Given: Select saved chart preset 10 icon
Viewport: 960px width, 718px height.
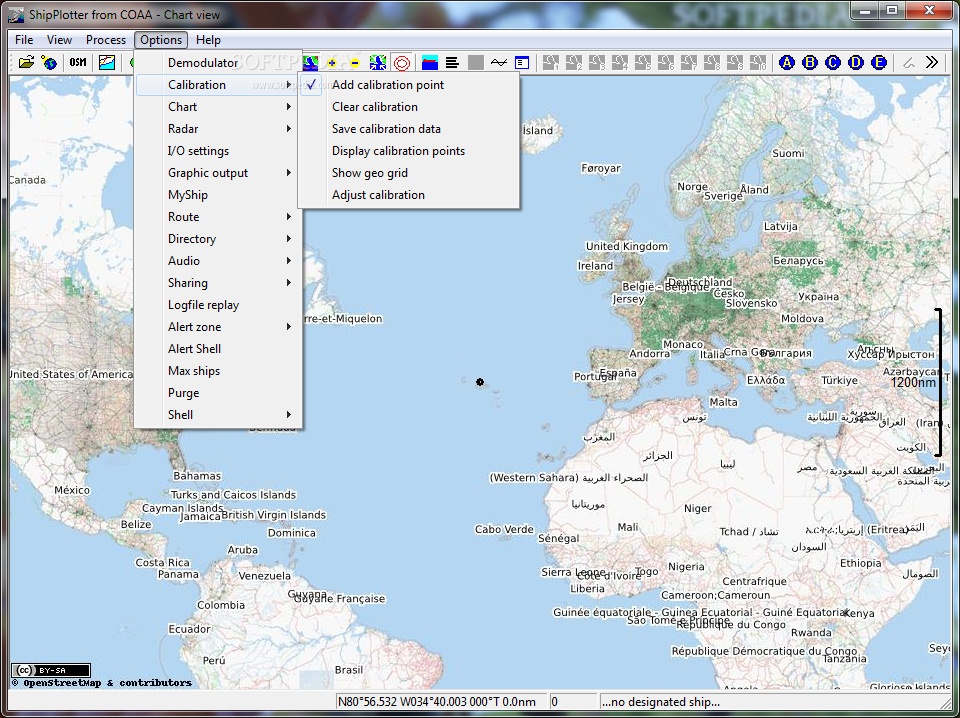Looking at the screenshot, I should [x=758, y=62].
